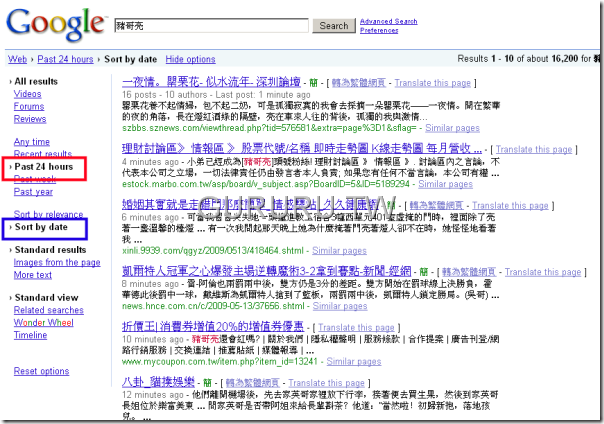Select Reviews filter in sidebar
Screen dimensions: 604x424
(x=30, y=119)
